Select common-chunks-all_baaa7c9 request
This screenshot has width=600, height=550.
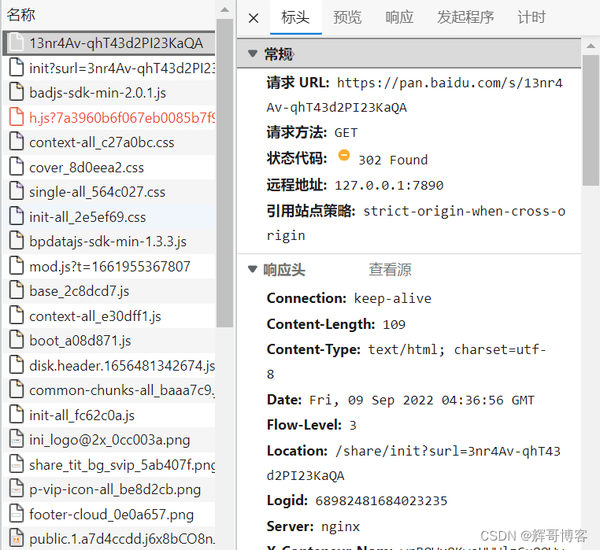[109, 390]
